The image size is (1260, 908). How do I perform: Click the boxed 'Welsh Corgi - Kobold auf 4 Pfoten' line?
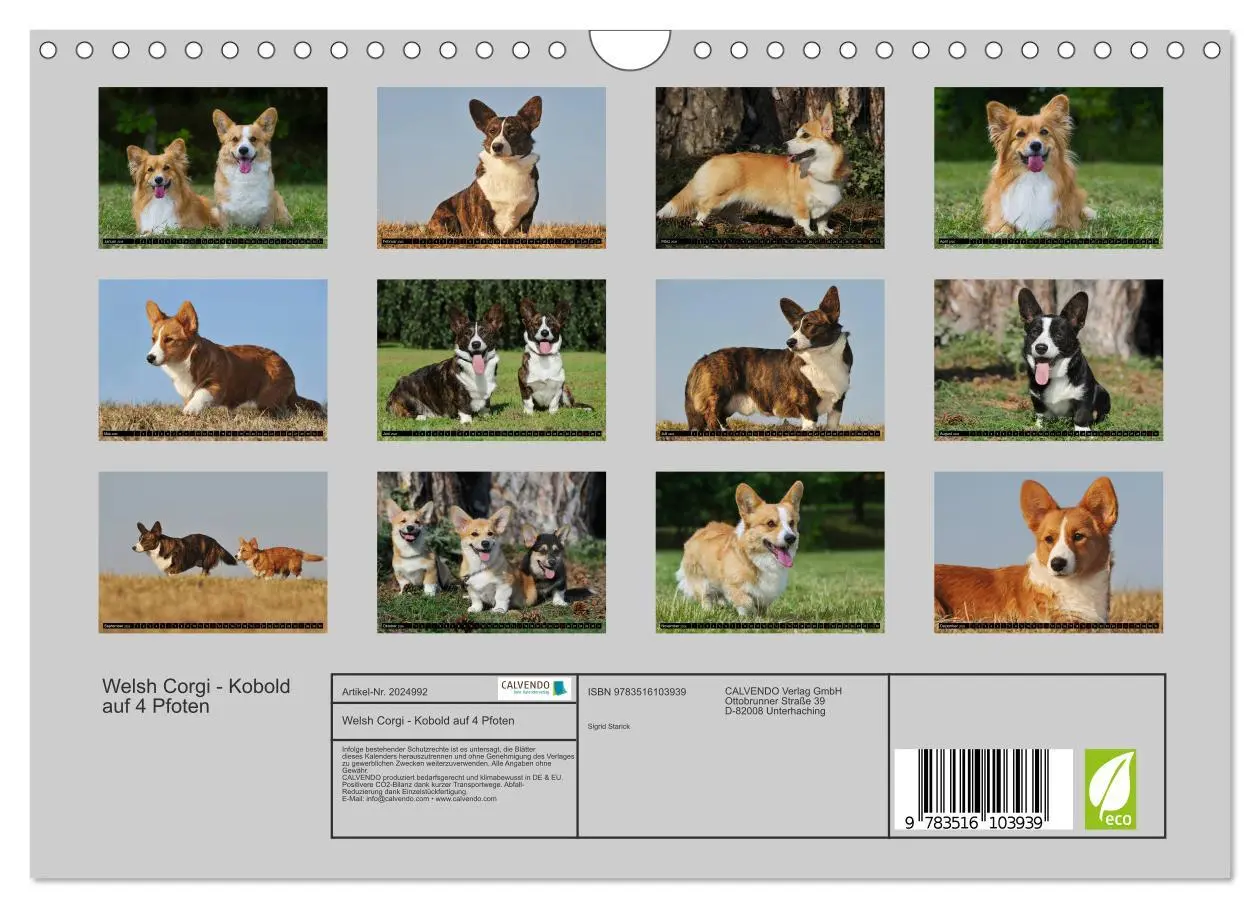tap(428, 720)
